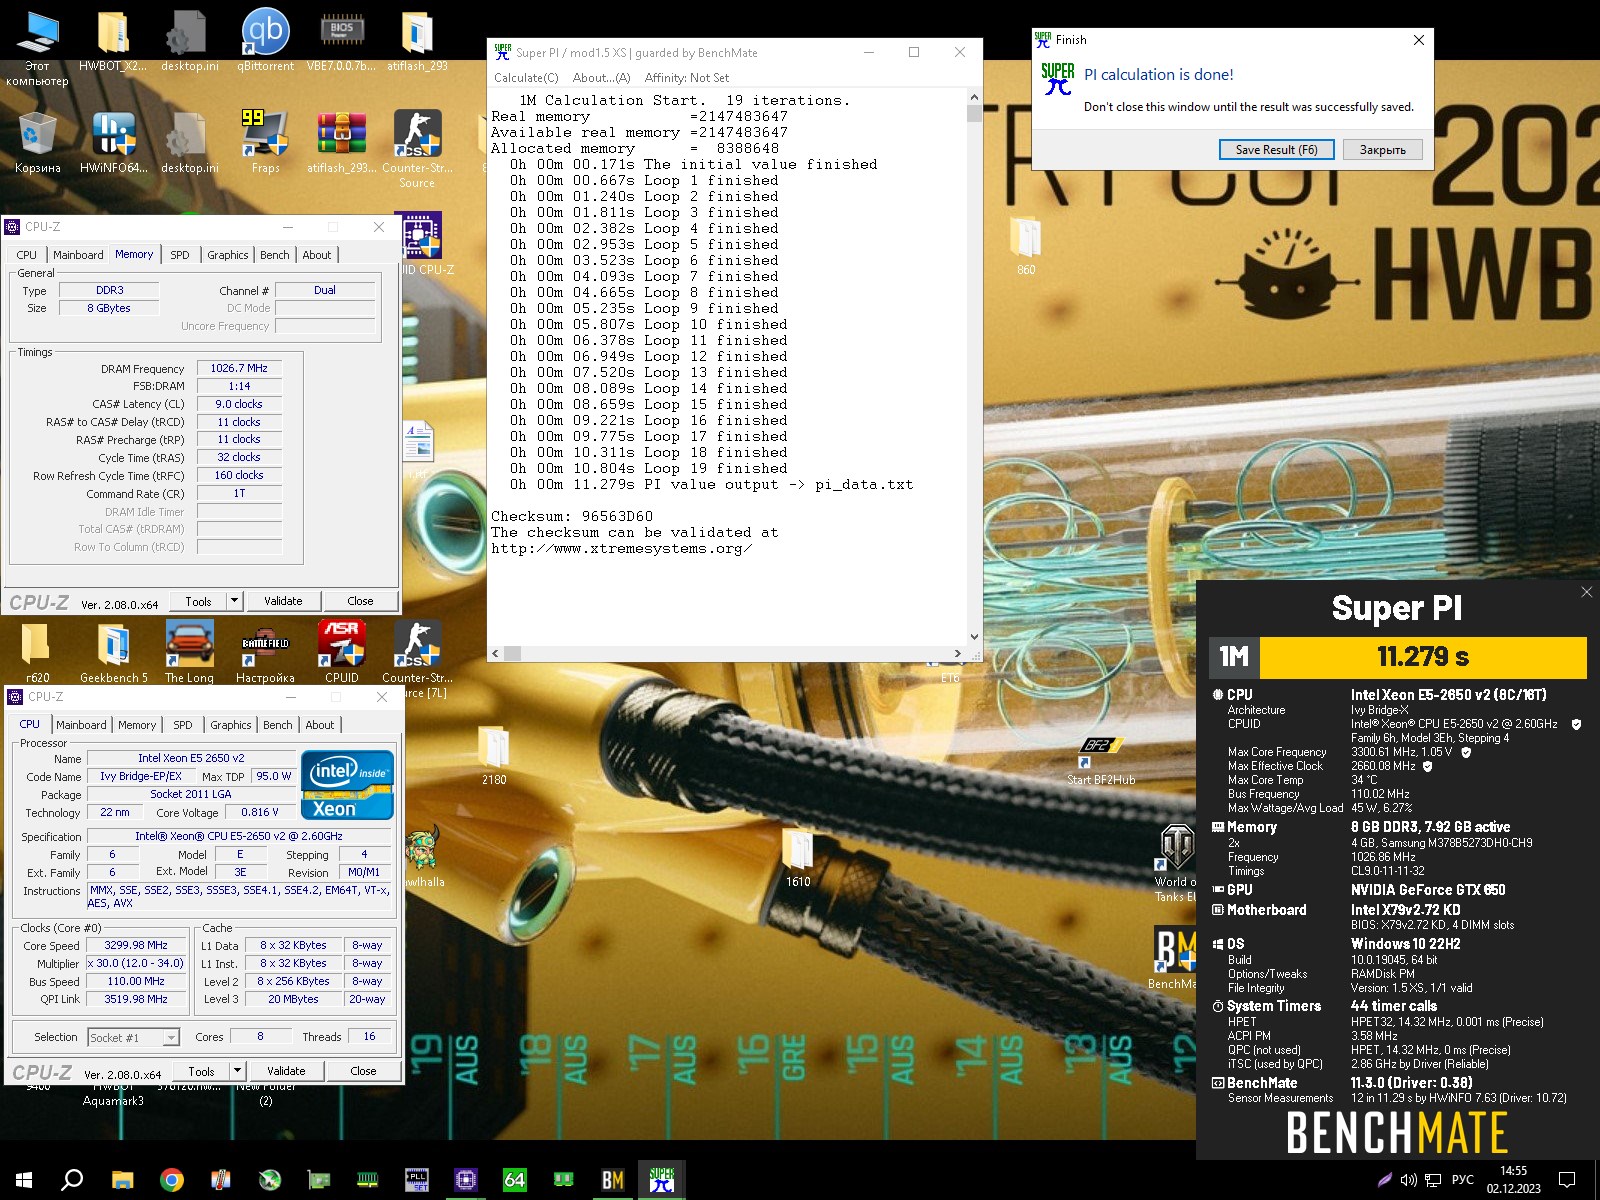Click the Core Speed value 3299.98 MHz
The height and width of the screenshot is (1200, 1600).
[x=136, y=945]
